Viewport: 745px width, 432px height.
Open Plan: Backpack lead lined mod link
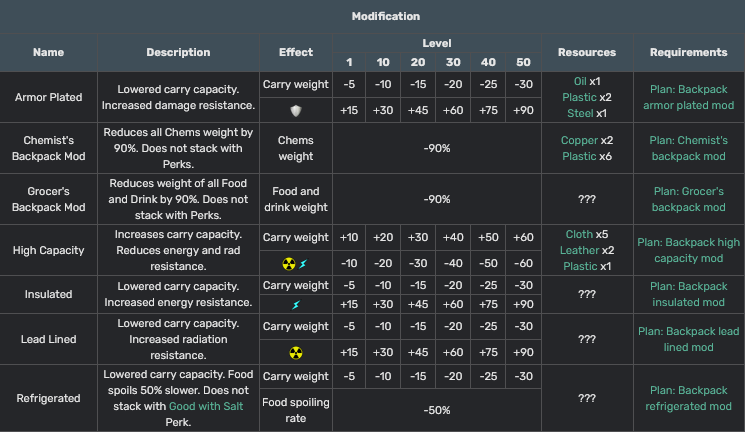pyautogui.click(x=688, y=339)
